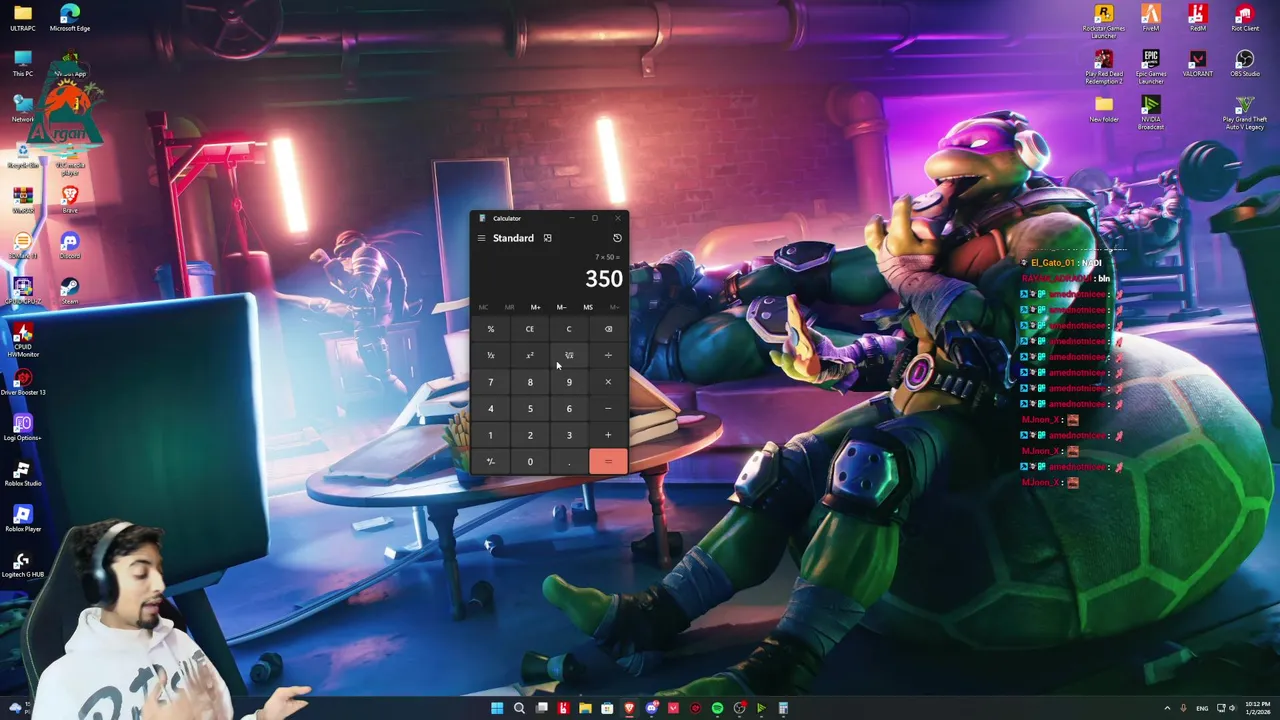Select the RedM desktop shortcut
The width and height of the screenshot is (1280, 720).
1197,18
